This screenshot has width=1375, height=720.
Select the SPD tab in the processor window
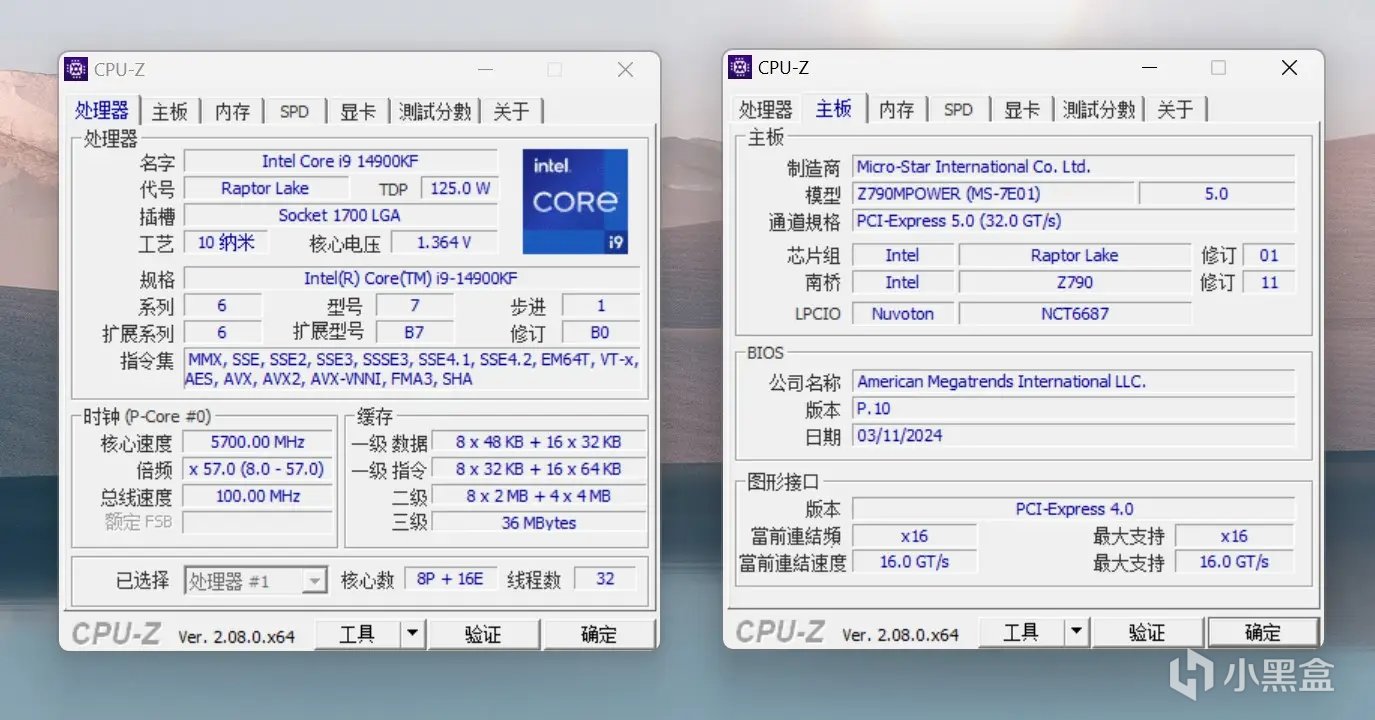point(294,111)
